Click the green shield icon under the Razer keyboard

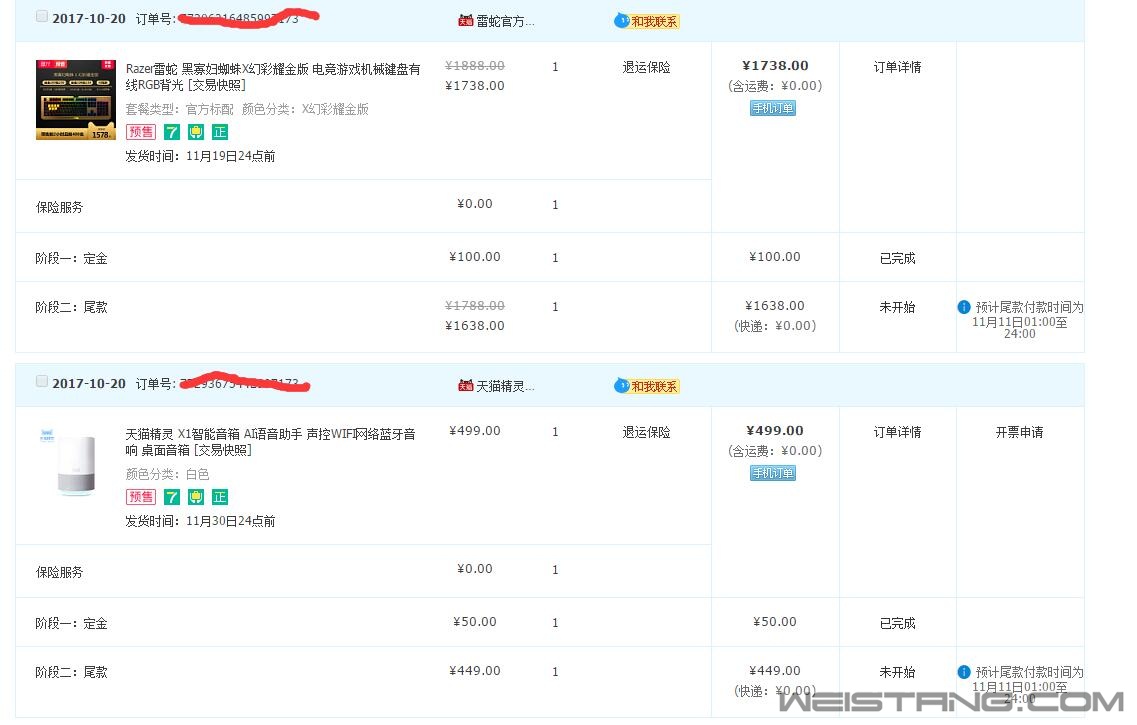[x=196, y=132]
